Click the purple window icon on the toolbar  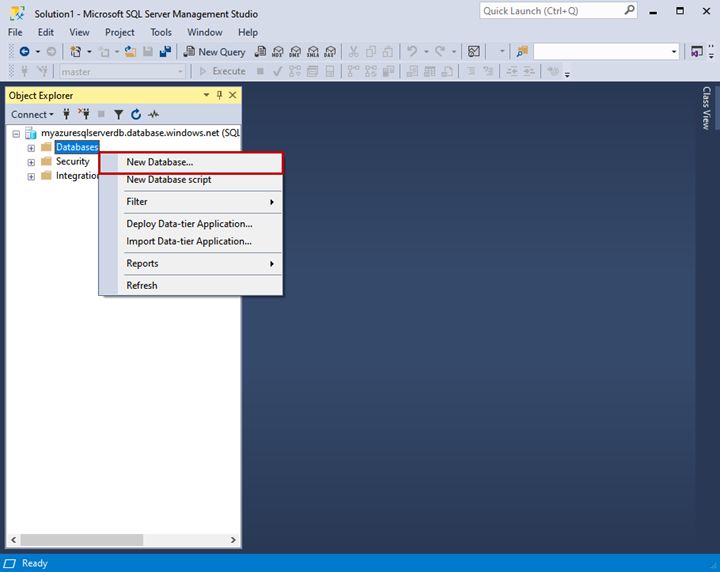click(697, 52)
